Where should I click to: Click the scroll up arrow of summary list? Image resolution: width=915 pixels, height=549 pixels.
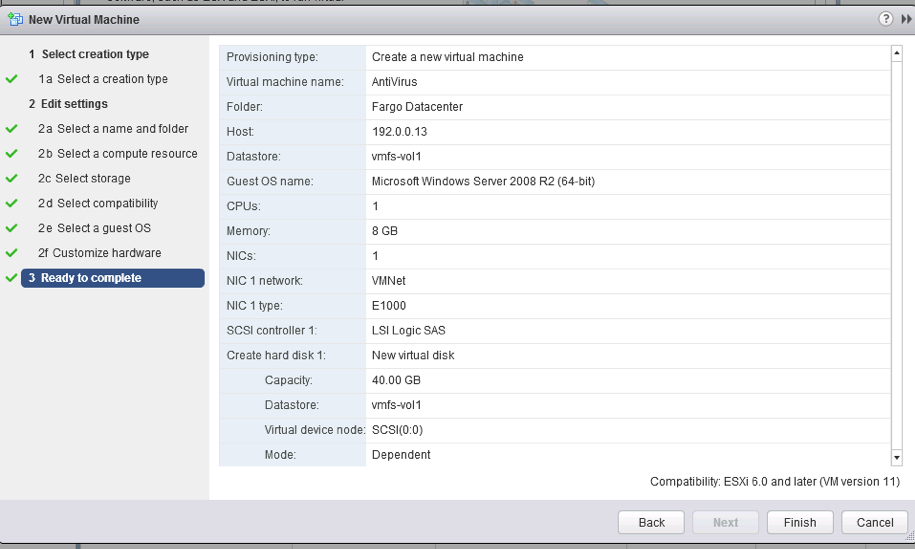coord(897,53)
